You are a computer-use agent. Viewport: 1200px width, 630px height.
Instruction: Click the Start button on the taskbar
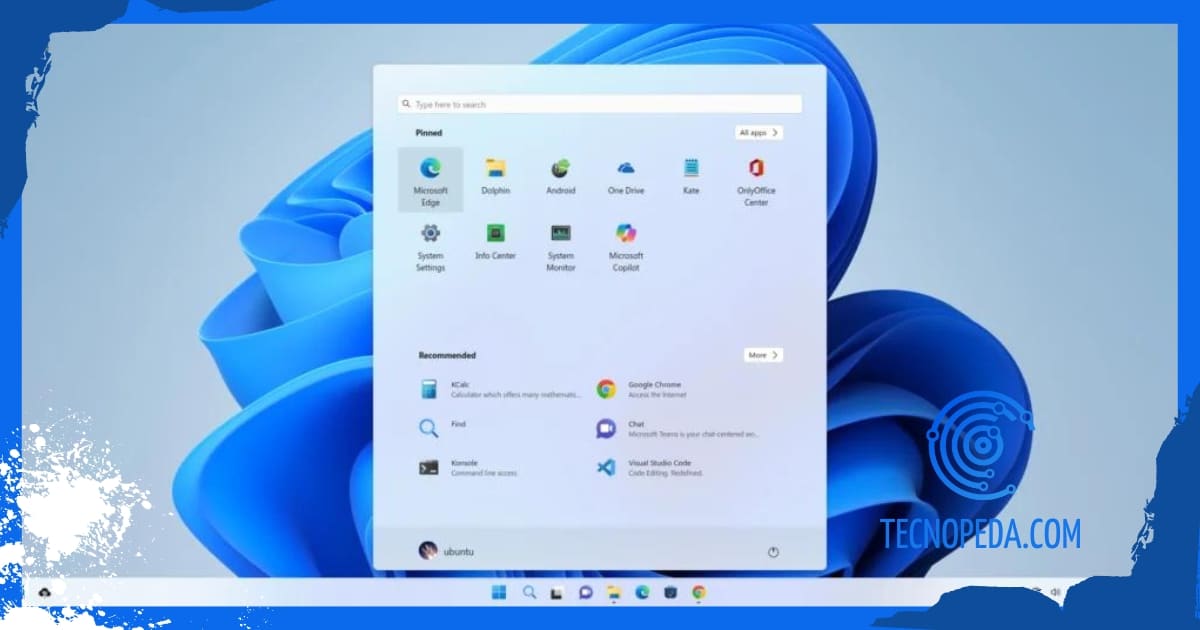click(x=498, y=592)
